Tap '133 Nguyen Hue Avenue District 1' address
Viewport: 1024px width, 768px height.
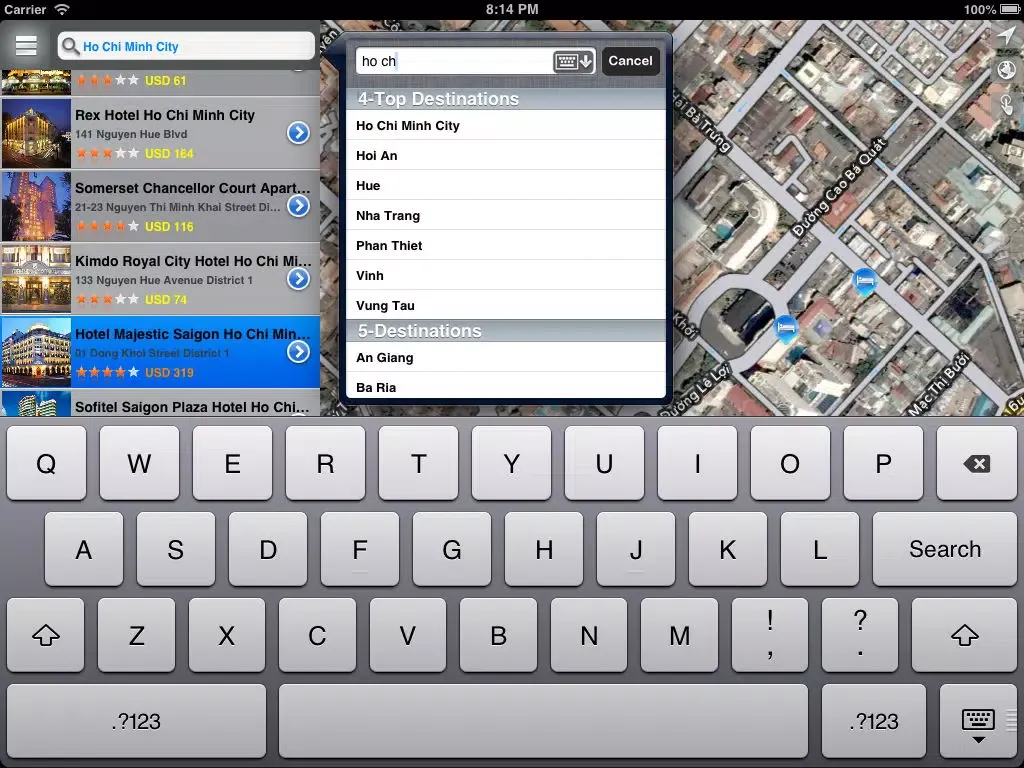click(x=164, y=280)
